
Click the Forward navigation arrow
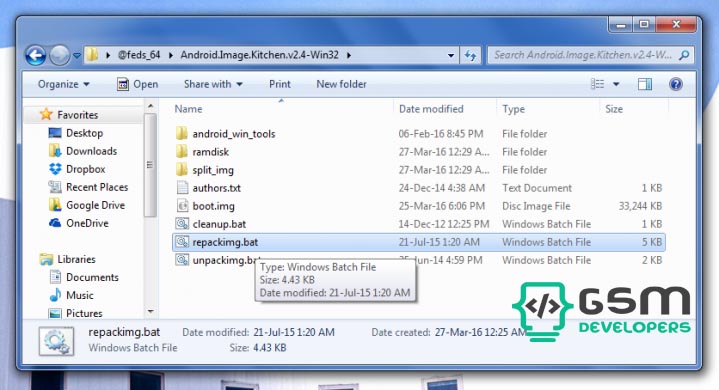click(60, 55)
